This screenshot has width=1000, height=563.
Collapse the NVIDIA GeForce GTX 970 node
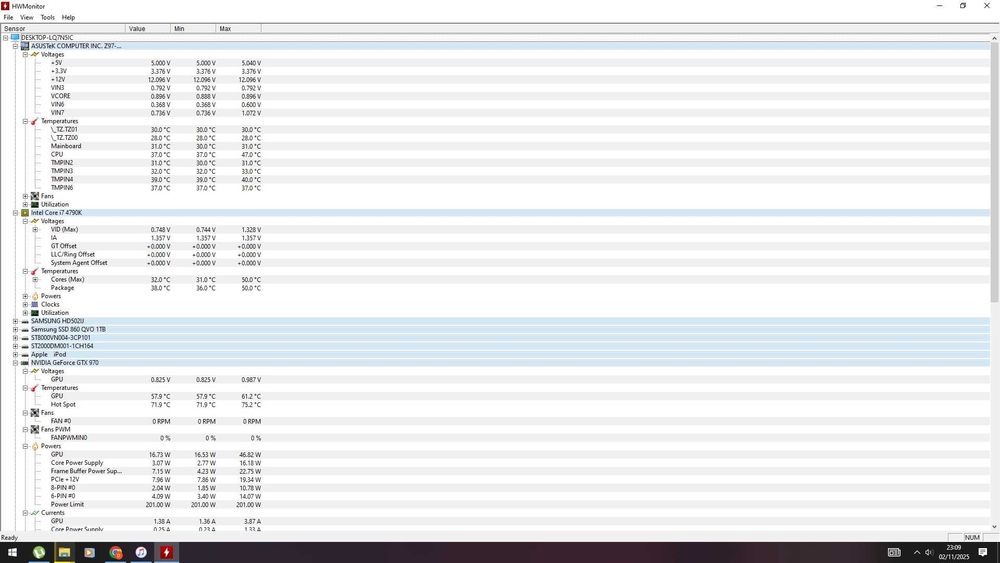click(15, 363)
